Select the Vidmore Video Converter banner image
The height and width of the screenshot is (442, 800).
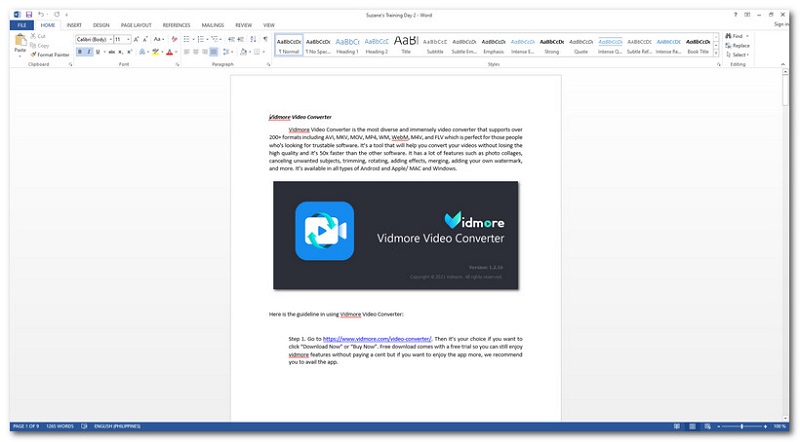(396, 235)
